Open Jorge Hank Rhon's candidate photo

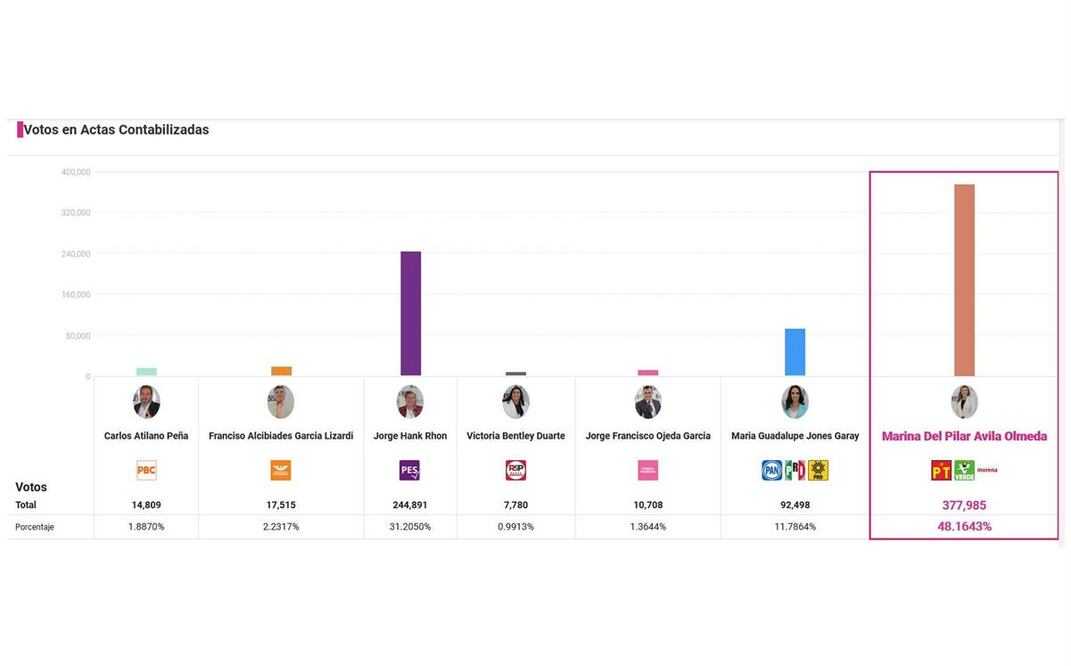[410, 402]
